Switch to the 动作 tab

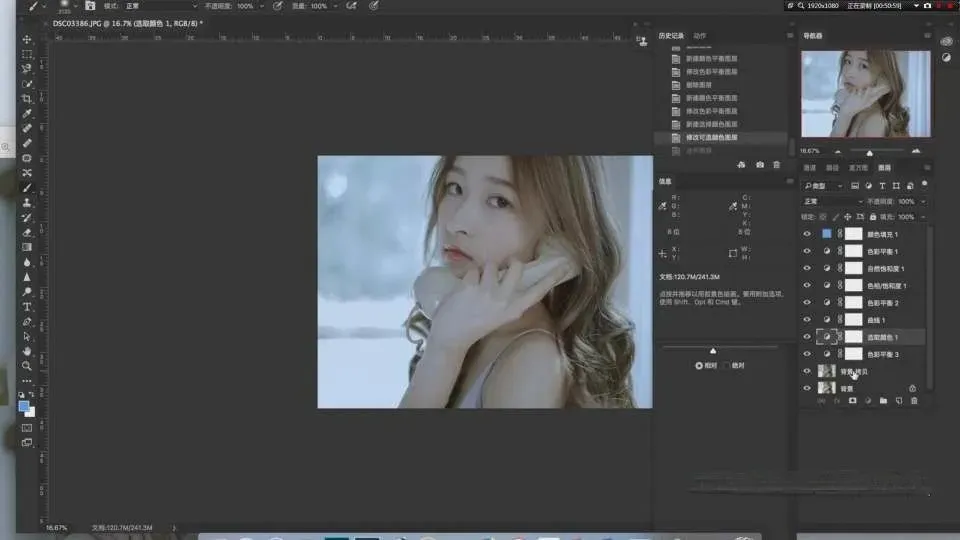point(699,36)
